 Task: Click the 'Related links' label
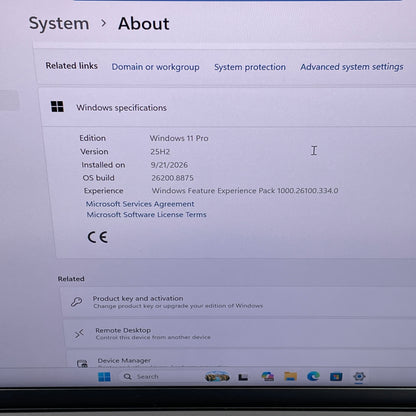click(72, 66)
